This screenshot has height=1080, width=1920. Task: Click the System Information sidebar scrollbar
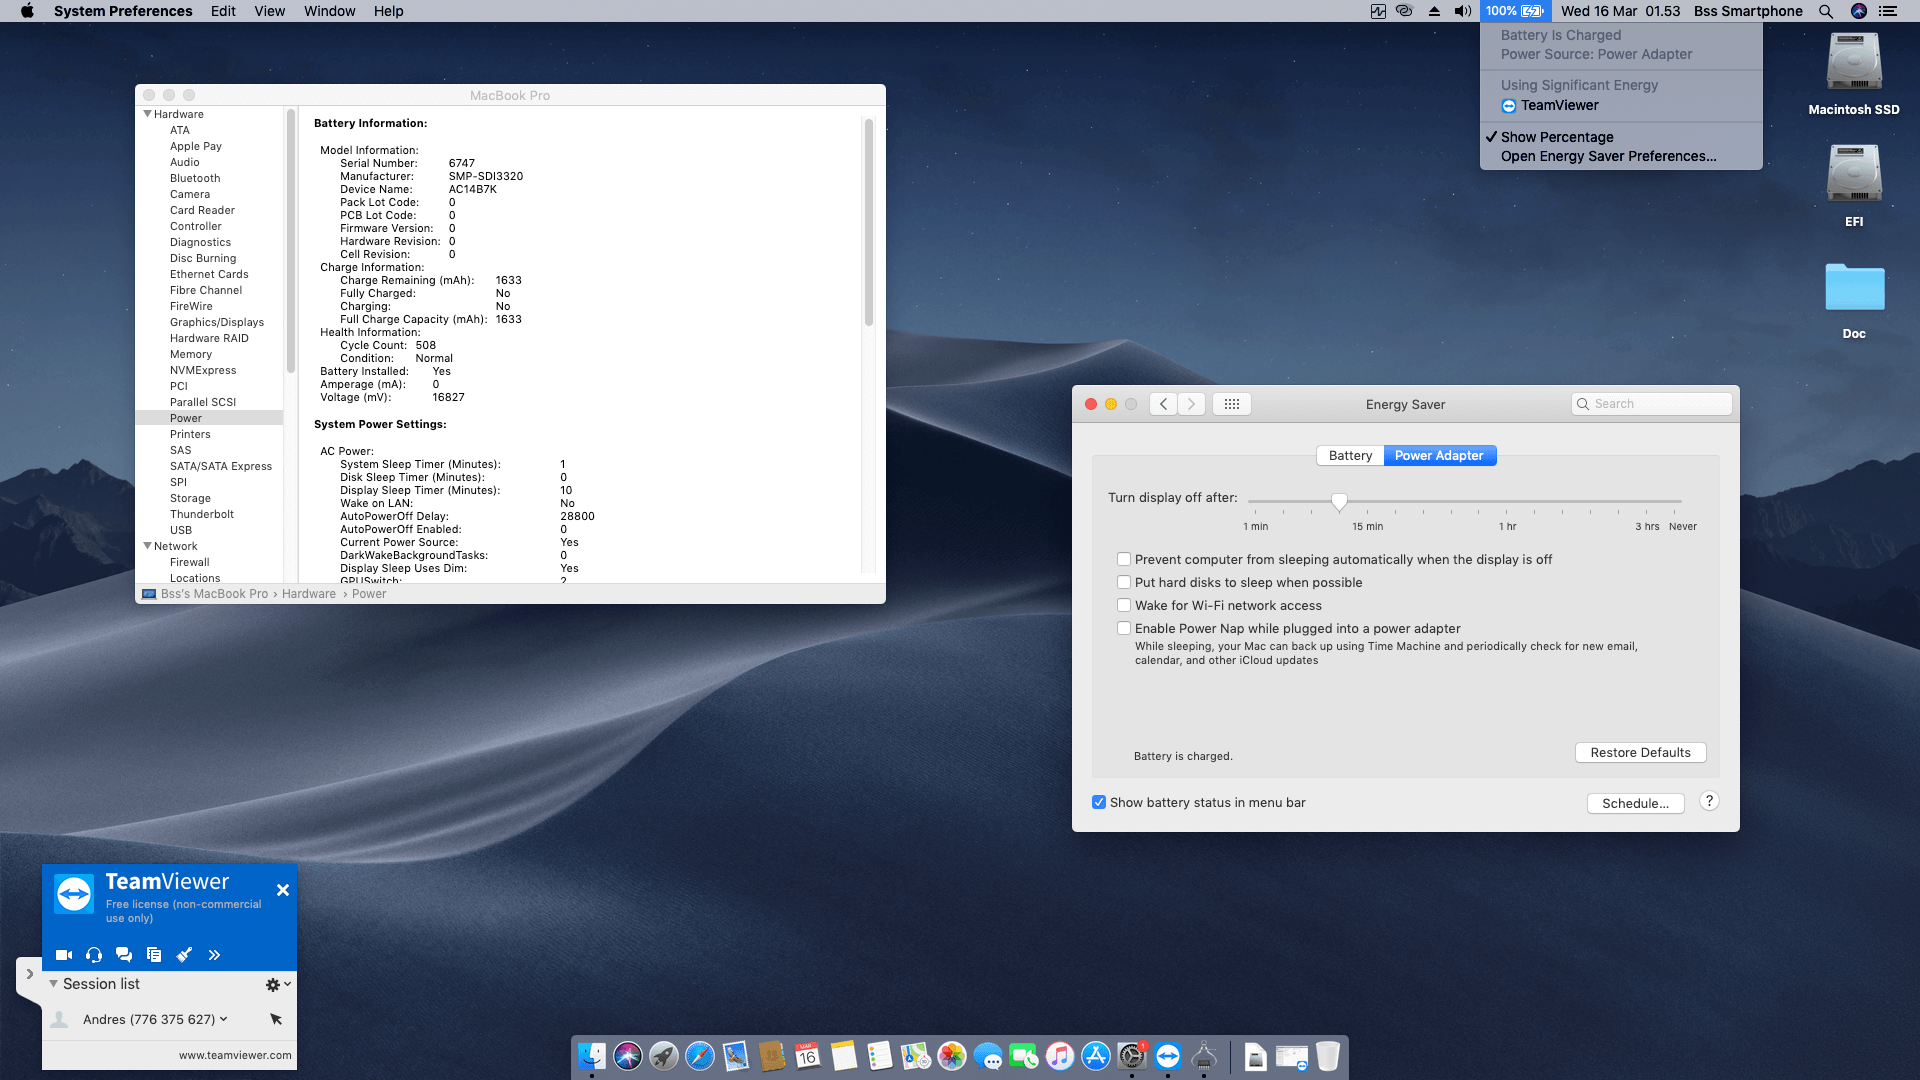pos(291,240)
